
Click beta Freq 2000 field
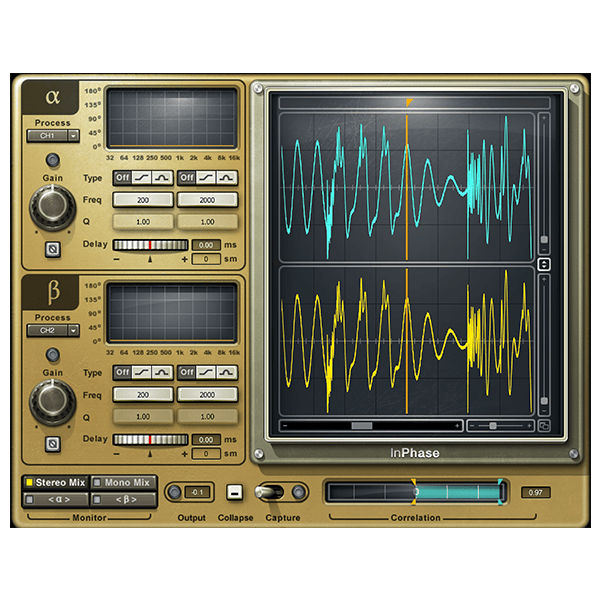coord(207,395)
